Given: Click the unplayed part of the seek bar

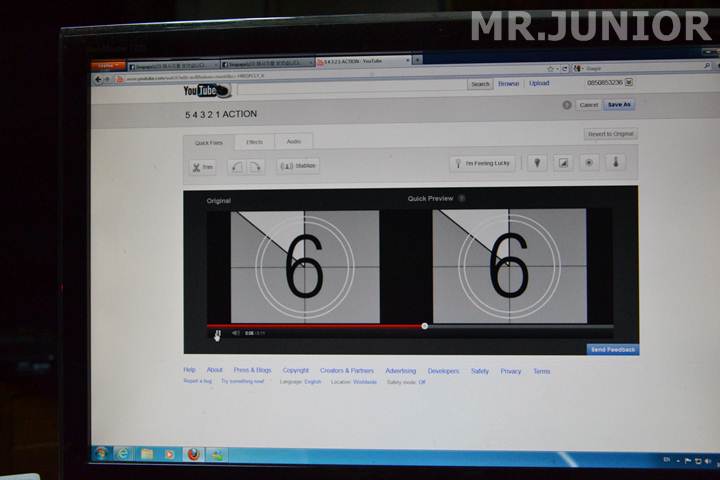Looking at the screenshot, I should [521, 326].
